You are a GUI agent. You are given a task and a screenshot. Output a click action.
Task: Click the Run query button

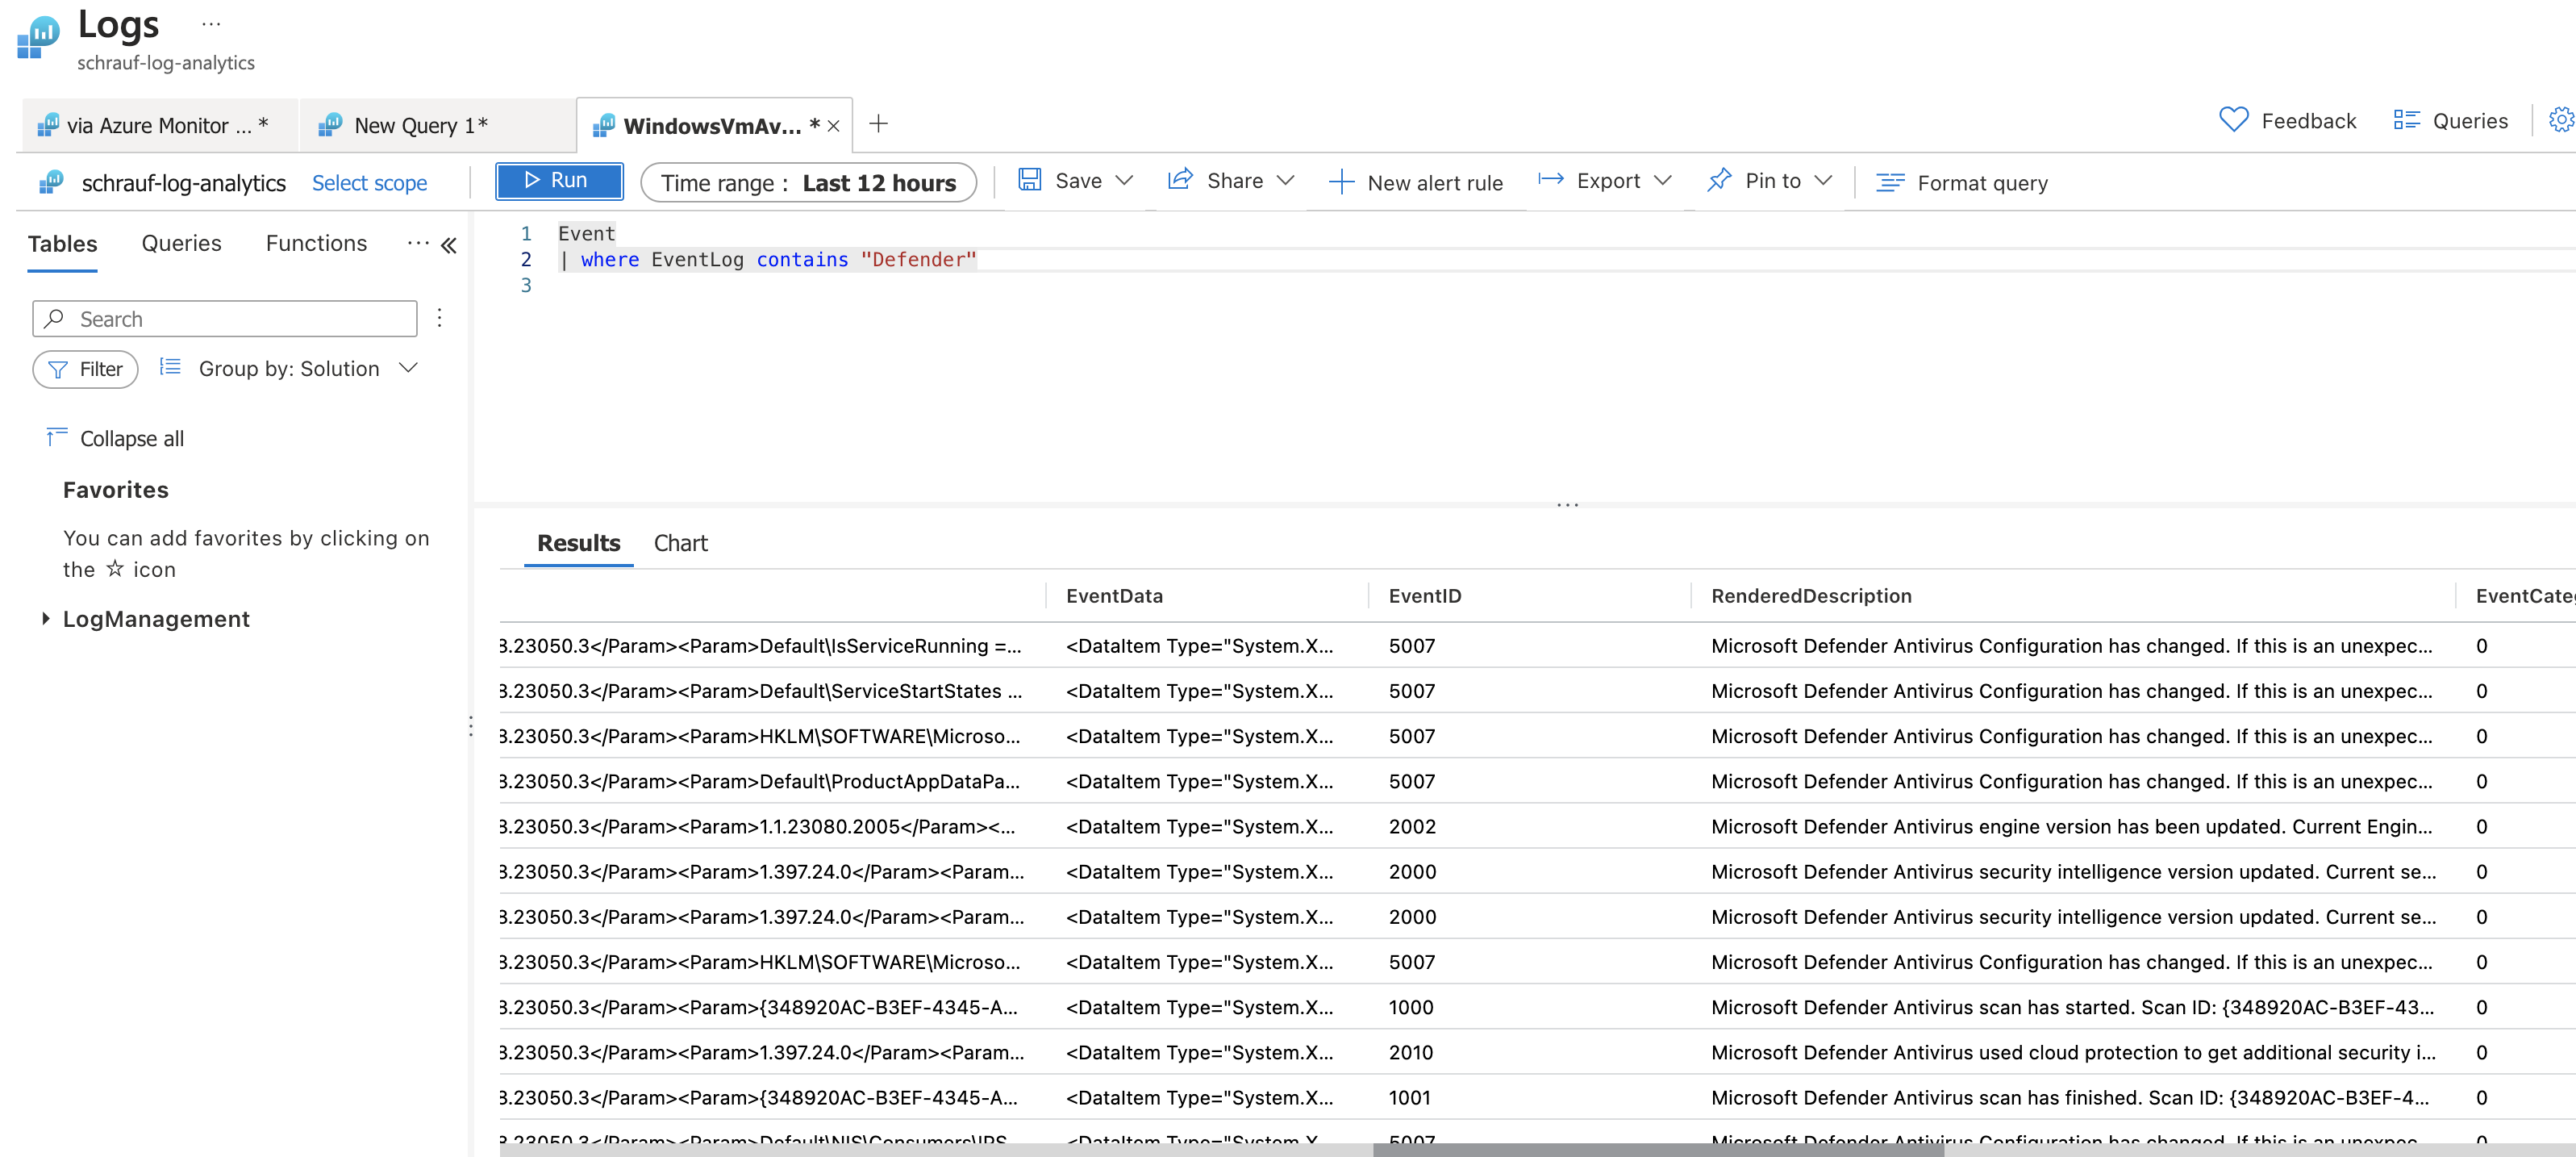pos(558,181)
